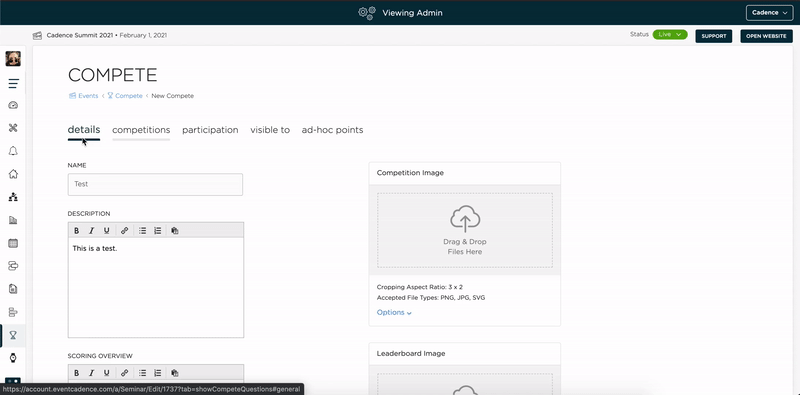Screen dimensions: 800x395
Task: Switch to the competitions tab
Action: tap(141, 130)
